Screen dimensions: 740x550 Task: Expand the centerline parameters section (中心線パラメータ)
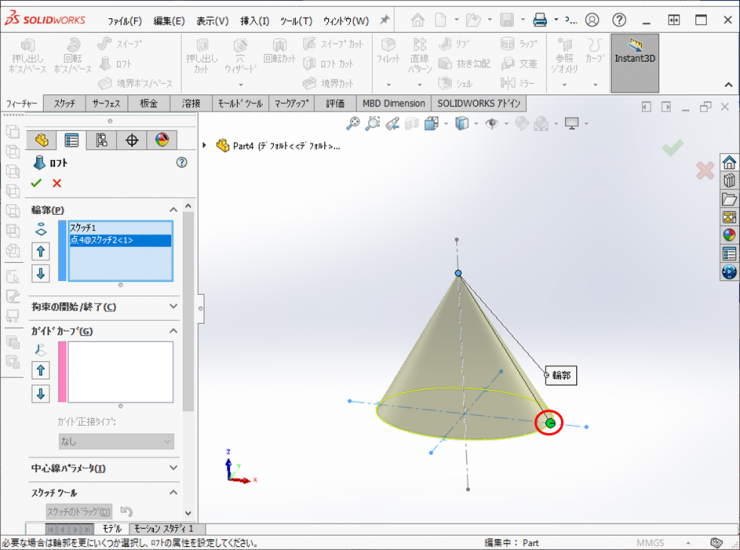pos(173,468)
